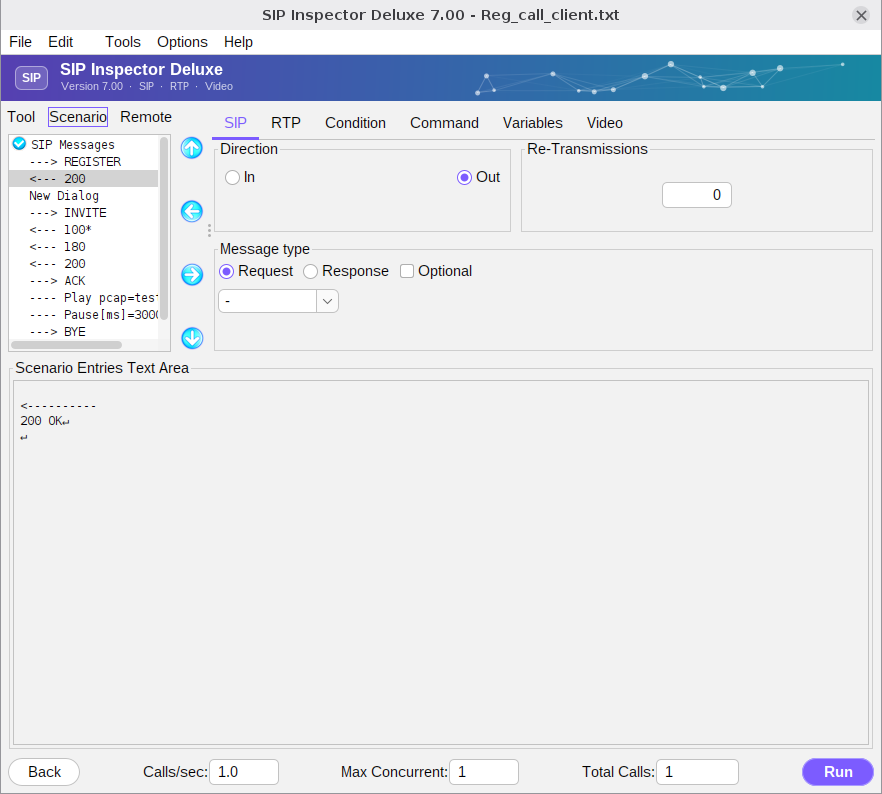Click the blue down arrow icon

(x=192, y=338)
